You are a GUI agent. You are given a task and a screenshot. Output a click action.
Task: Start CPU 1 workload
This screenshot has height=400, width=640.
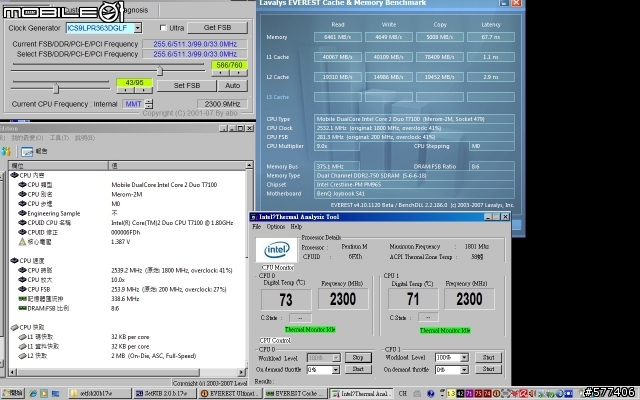(489, 358)
